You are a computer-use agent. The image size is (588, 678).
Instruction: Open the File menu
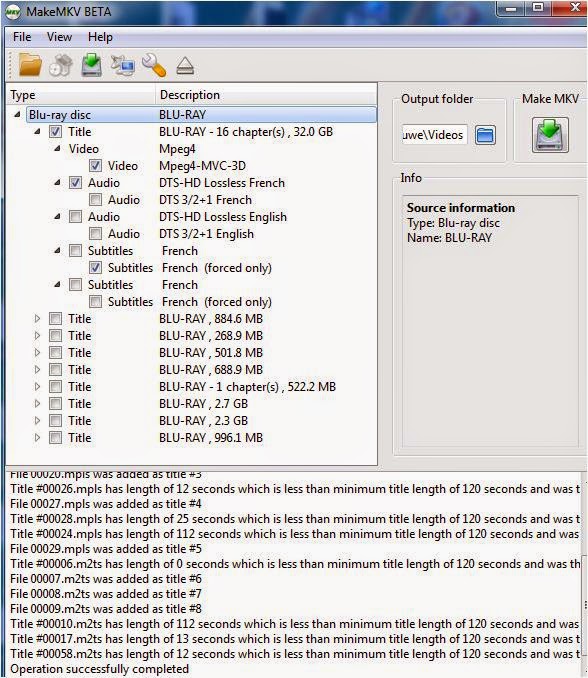click(x=22, y=37)
